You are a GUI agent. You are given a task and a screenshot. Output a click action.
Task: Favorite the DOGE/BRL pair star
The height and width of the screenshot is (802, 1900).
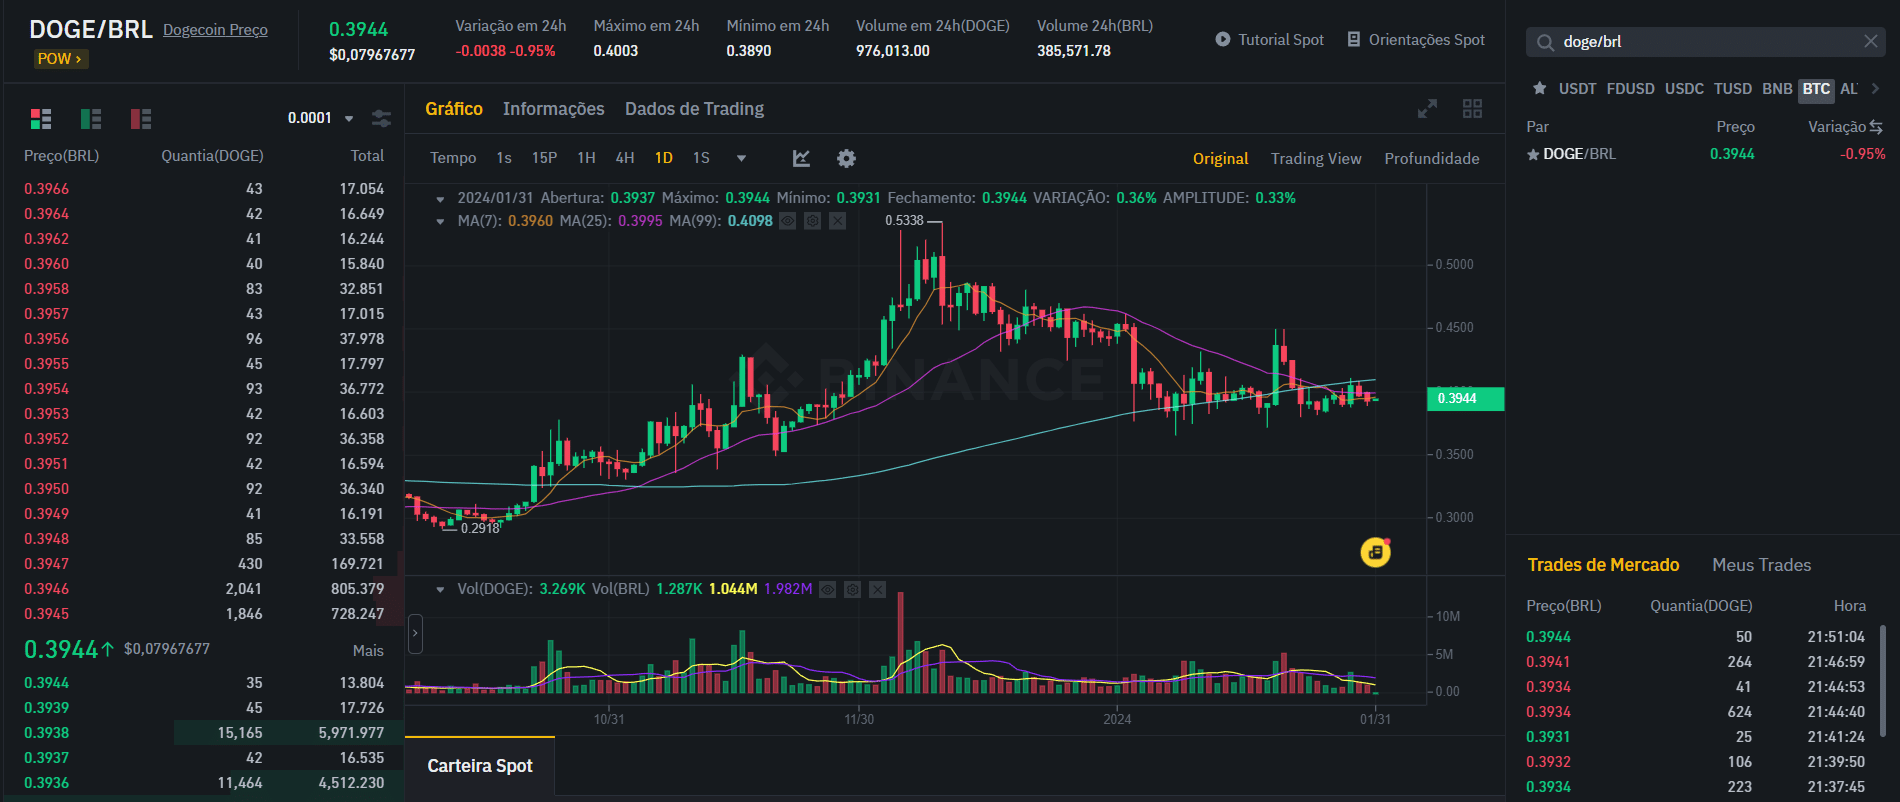click(x=1533, y=154)
